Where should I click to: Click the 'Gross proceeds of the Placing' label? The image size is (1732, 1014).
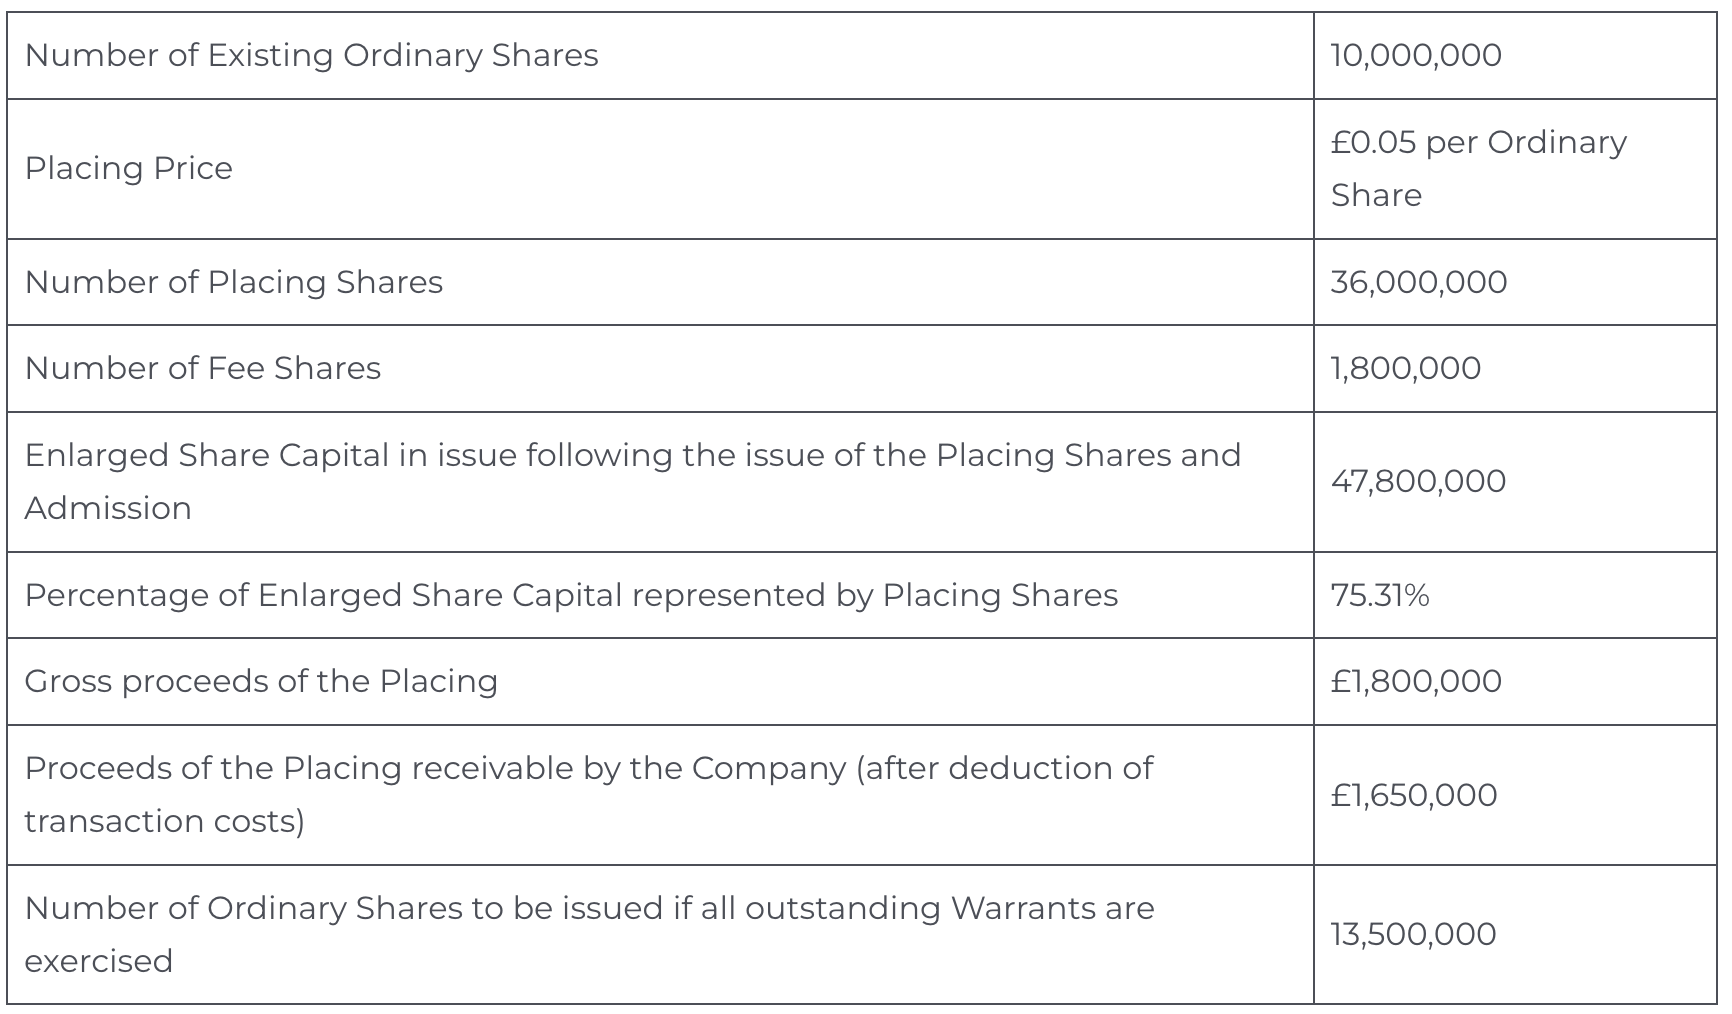261,681
